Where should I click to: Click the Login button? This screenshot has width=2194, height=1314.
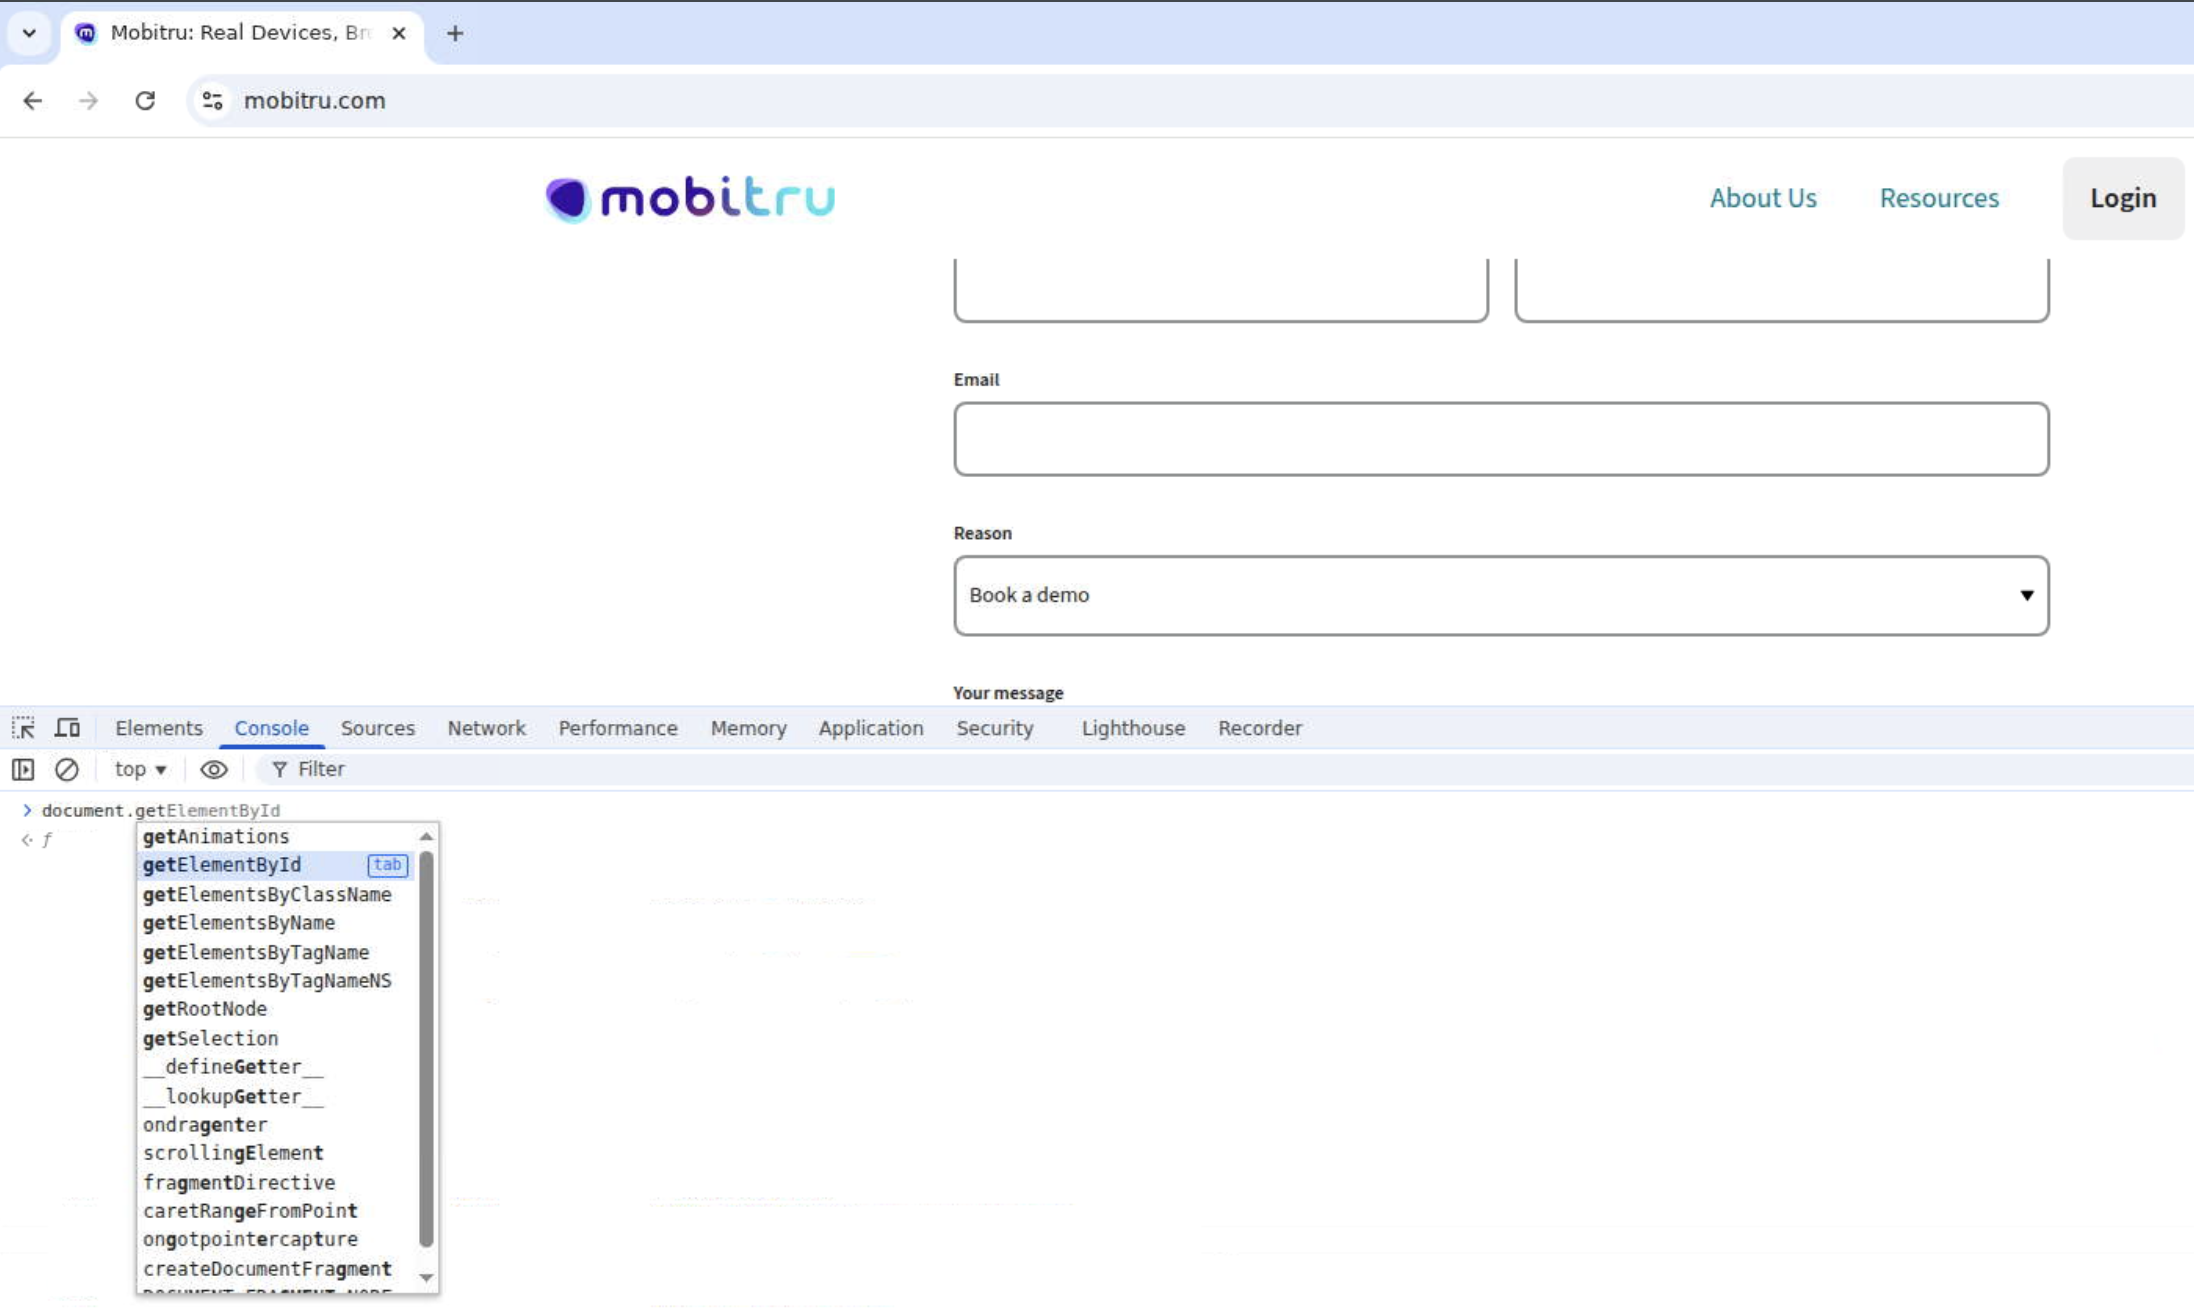pos(2122,198)
